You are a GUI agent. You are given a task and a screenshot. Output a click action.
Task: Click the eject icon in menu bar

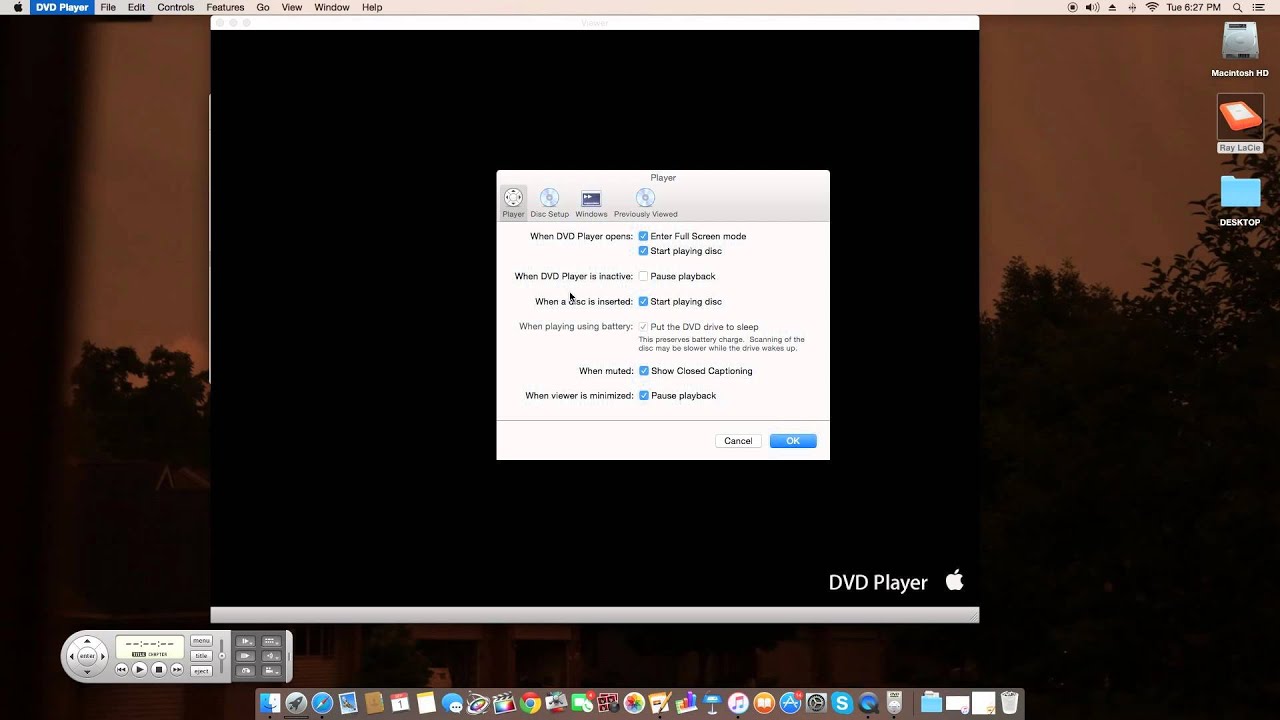click(x=1112, y=7)
